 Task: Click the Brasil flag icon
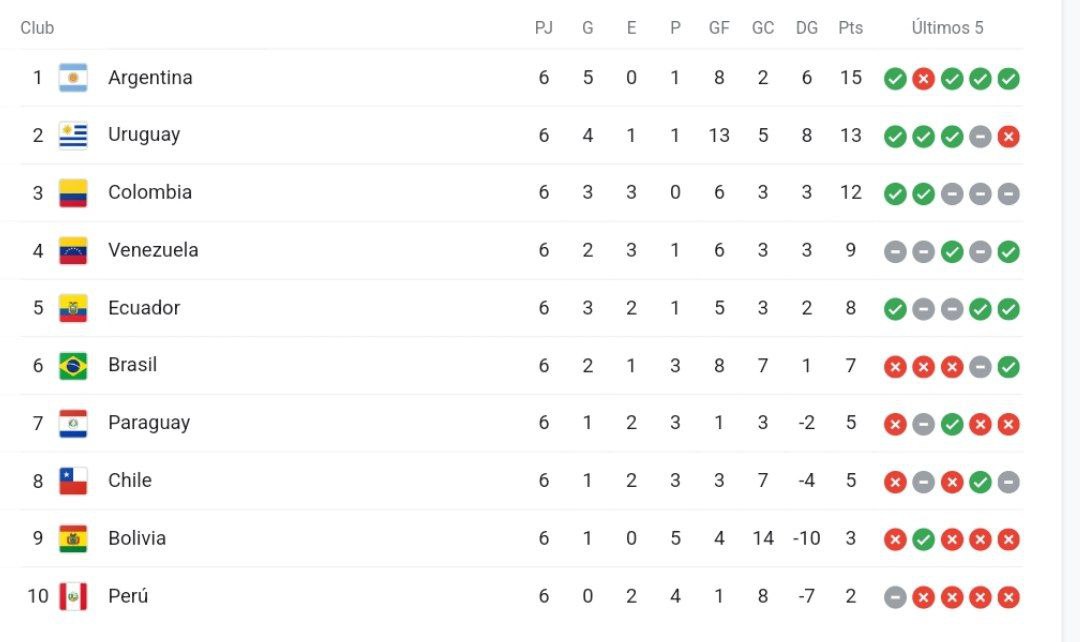tap(73, 366)
